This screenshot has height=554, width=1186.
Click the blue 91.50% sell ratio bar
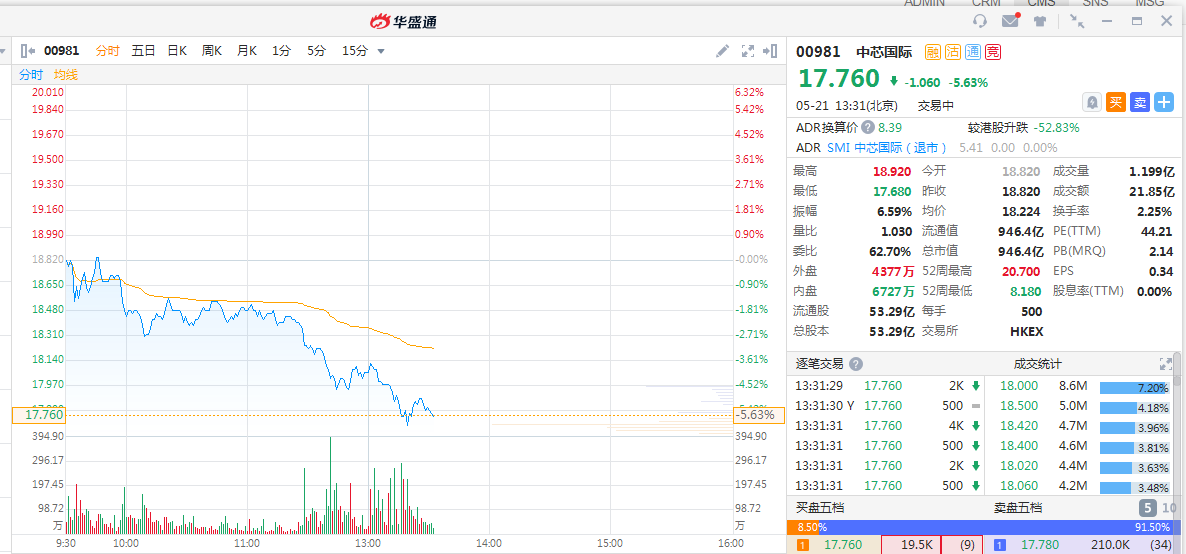(x=998, y=527)
